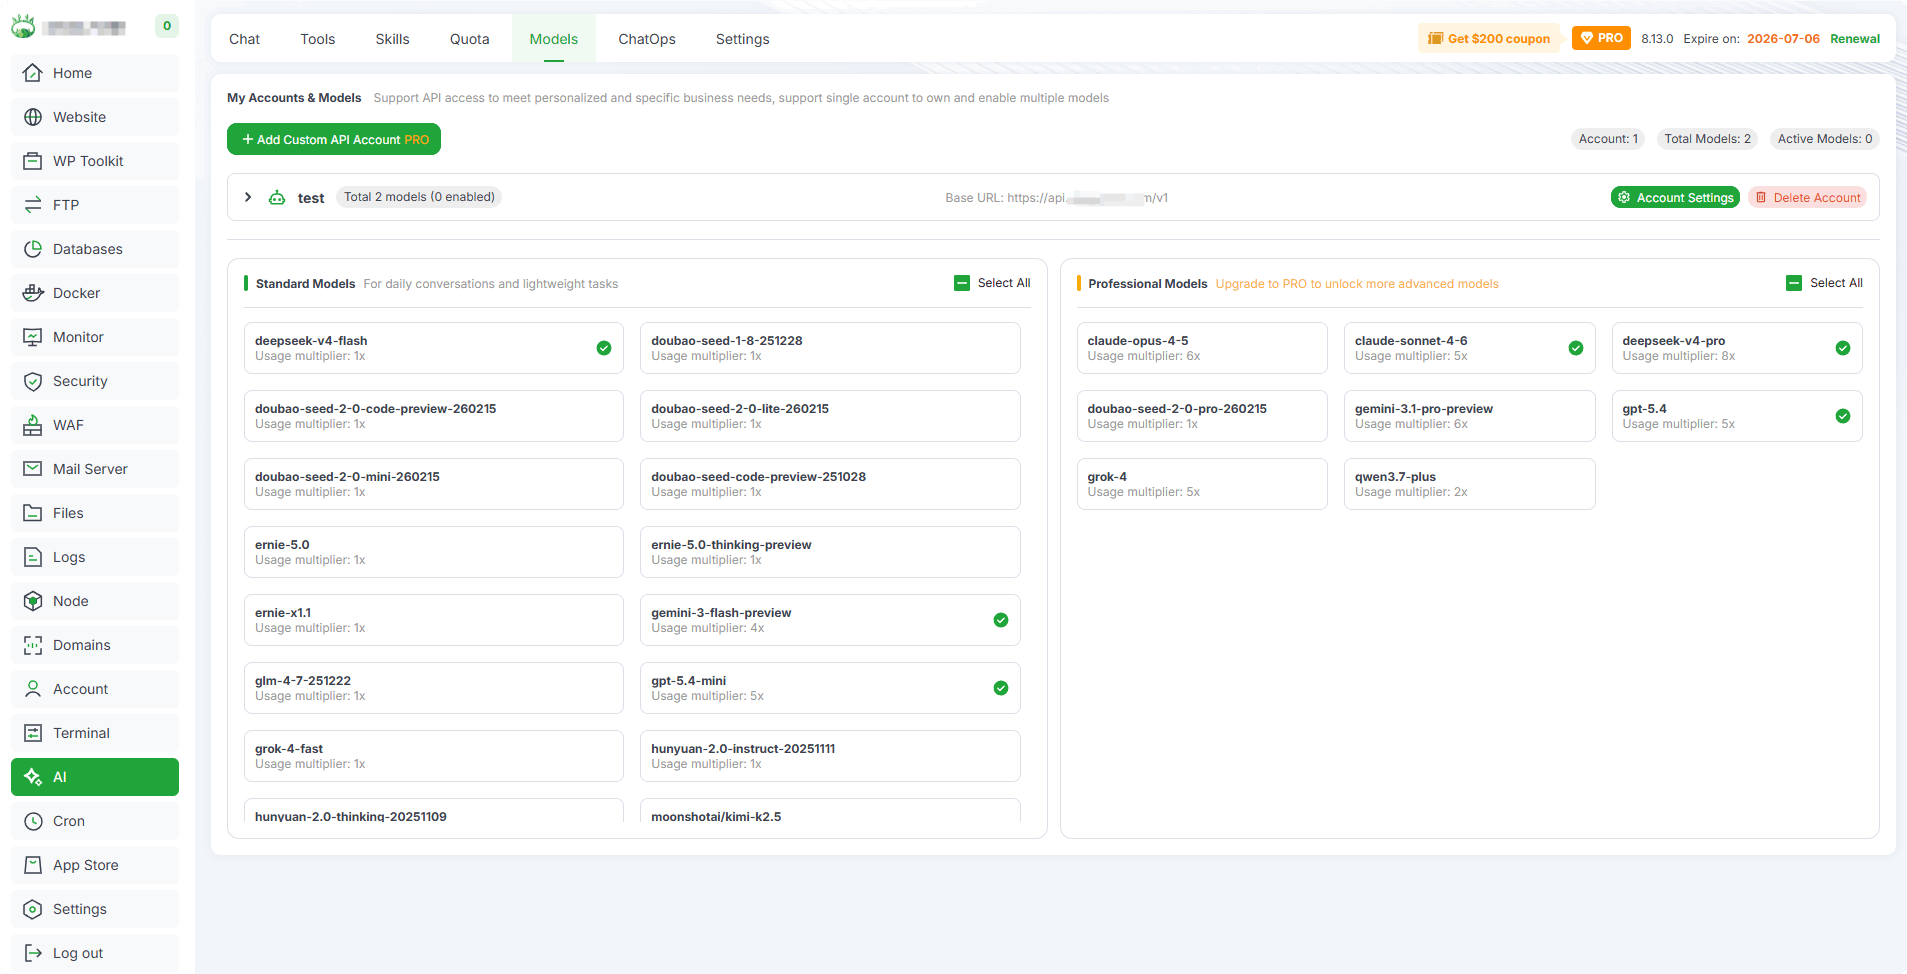Select the gemini-3.1-pro-preview model card

coord(1469,416)
